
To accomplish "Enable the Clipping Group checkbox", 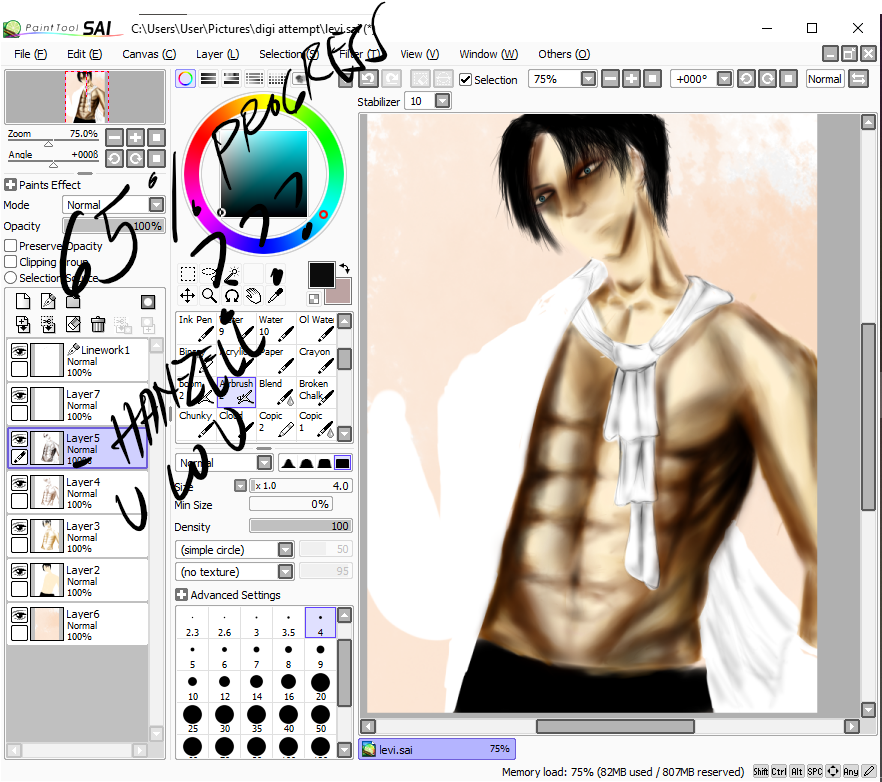I will (10, 262).
